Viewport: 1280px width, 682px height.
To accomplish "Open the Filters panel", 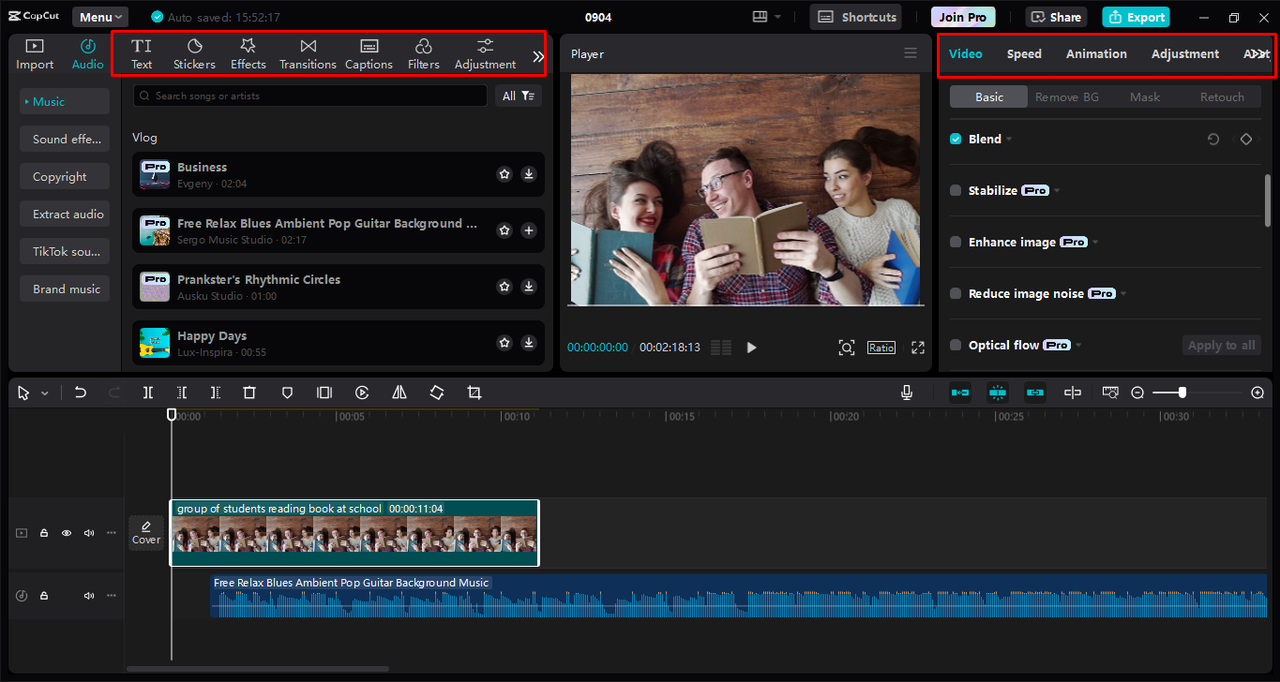I will [x=424, y=54].
